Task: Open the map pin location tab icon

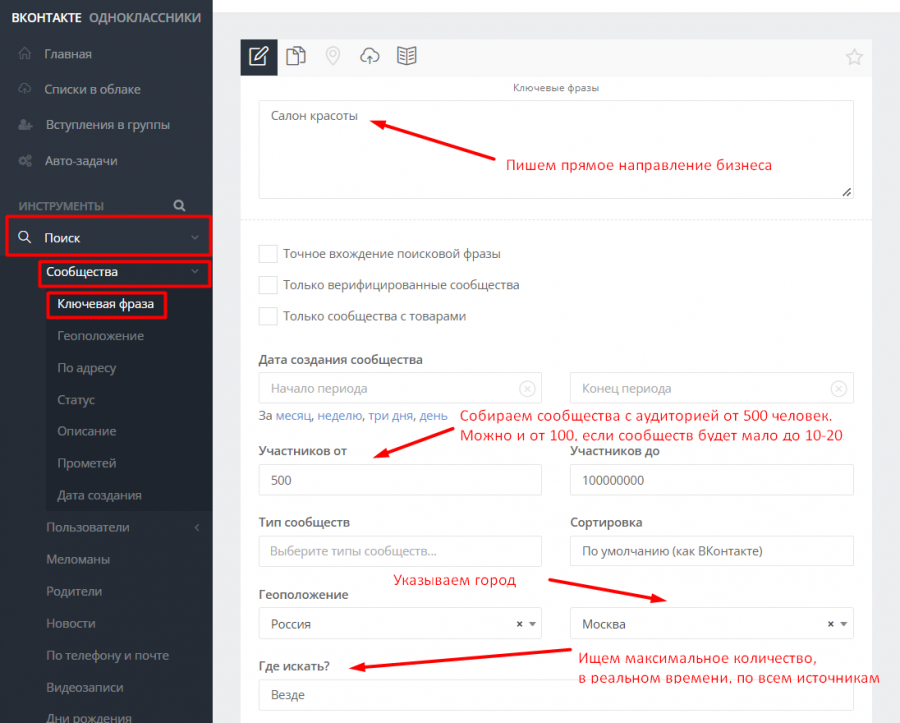Action: 332,56
